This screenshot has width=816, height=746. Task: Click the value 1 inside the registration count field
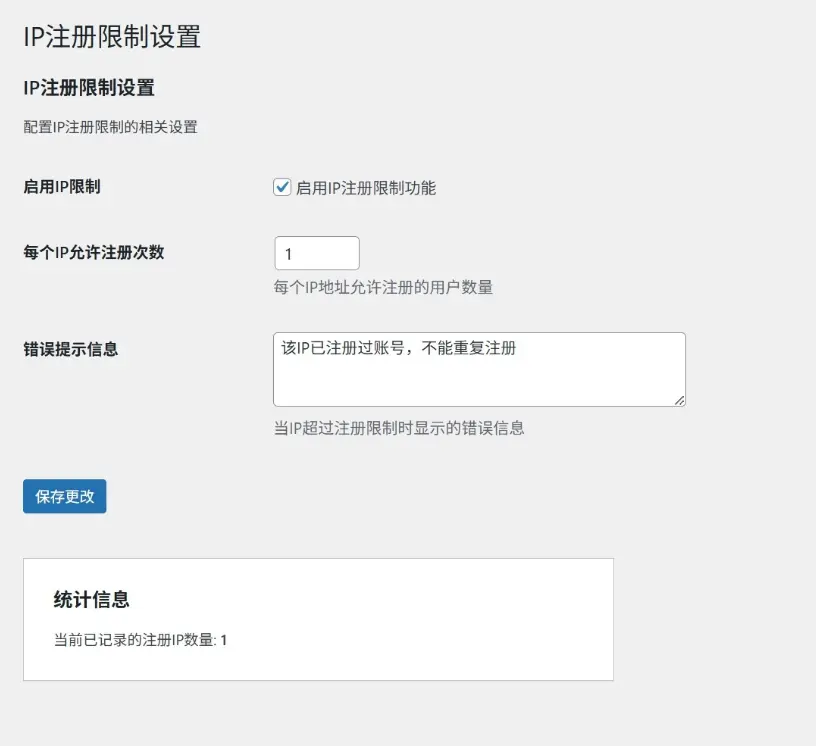[x=289, y=254]
